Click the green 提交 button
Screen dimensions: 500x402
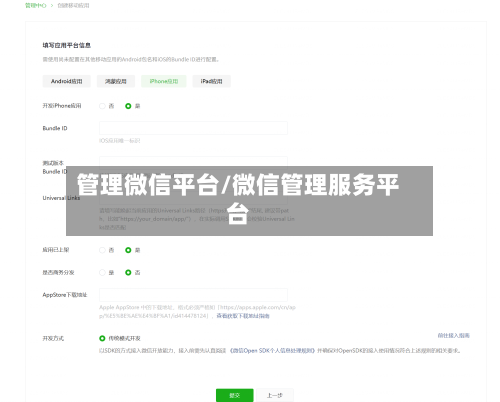tap(235, 395)
